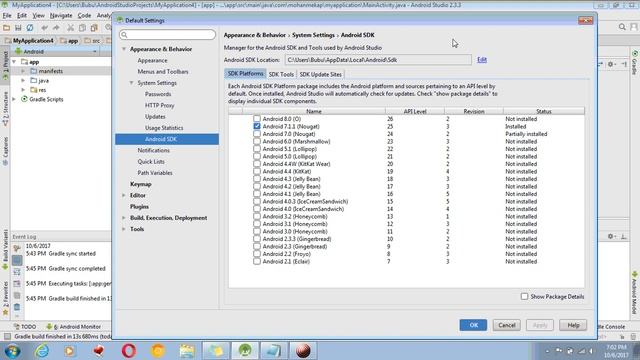Click the gear icon in editor area
This screenshot has height=360, width=640.
611,64
